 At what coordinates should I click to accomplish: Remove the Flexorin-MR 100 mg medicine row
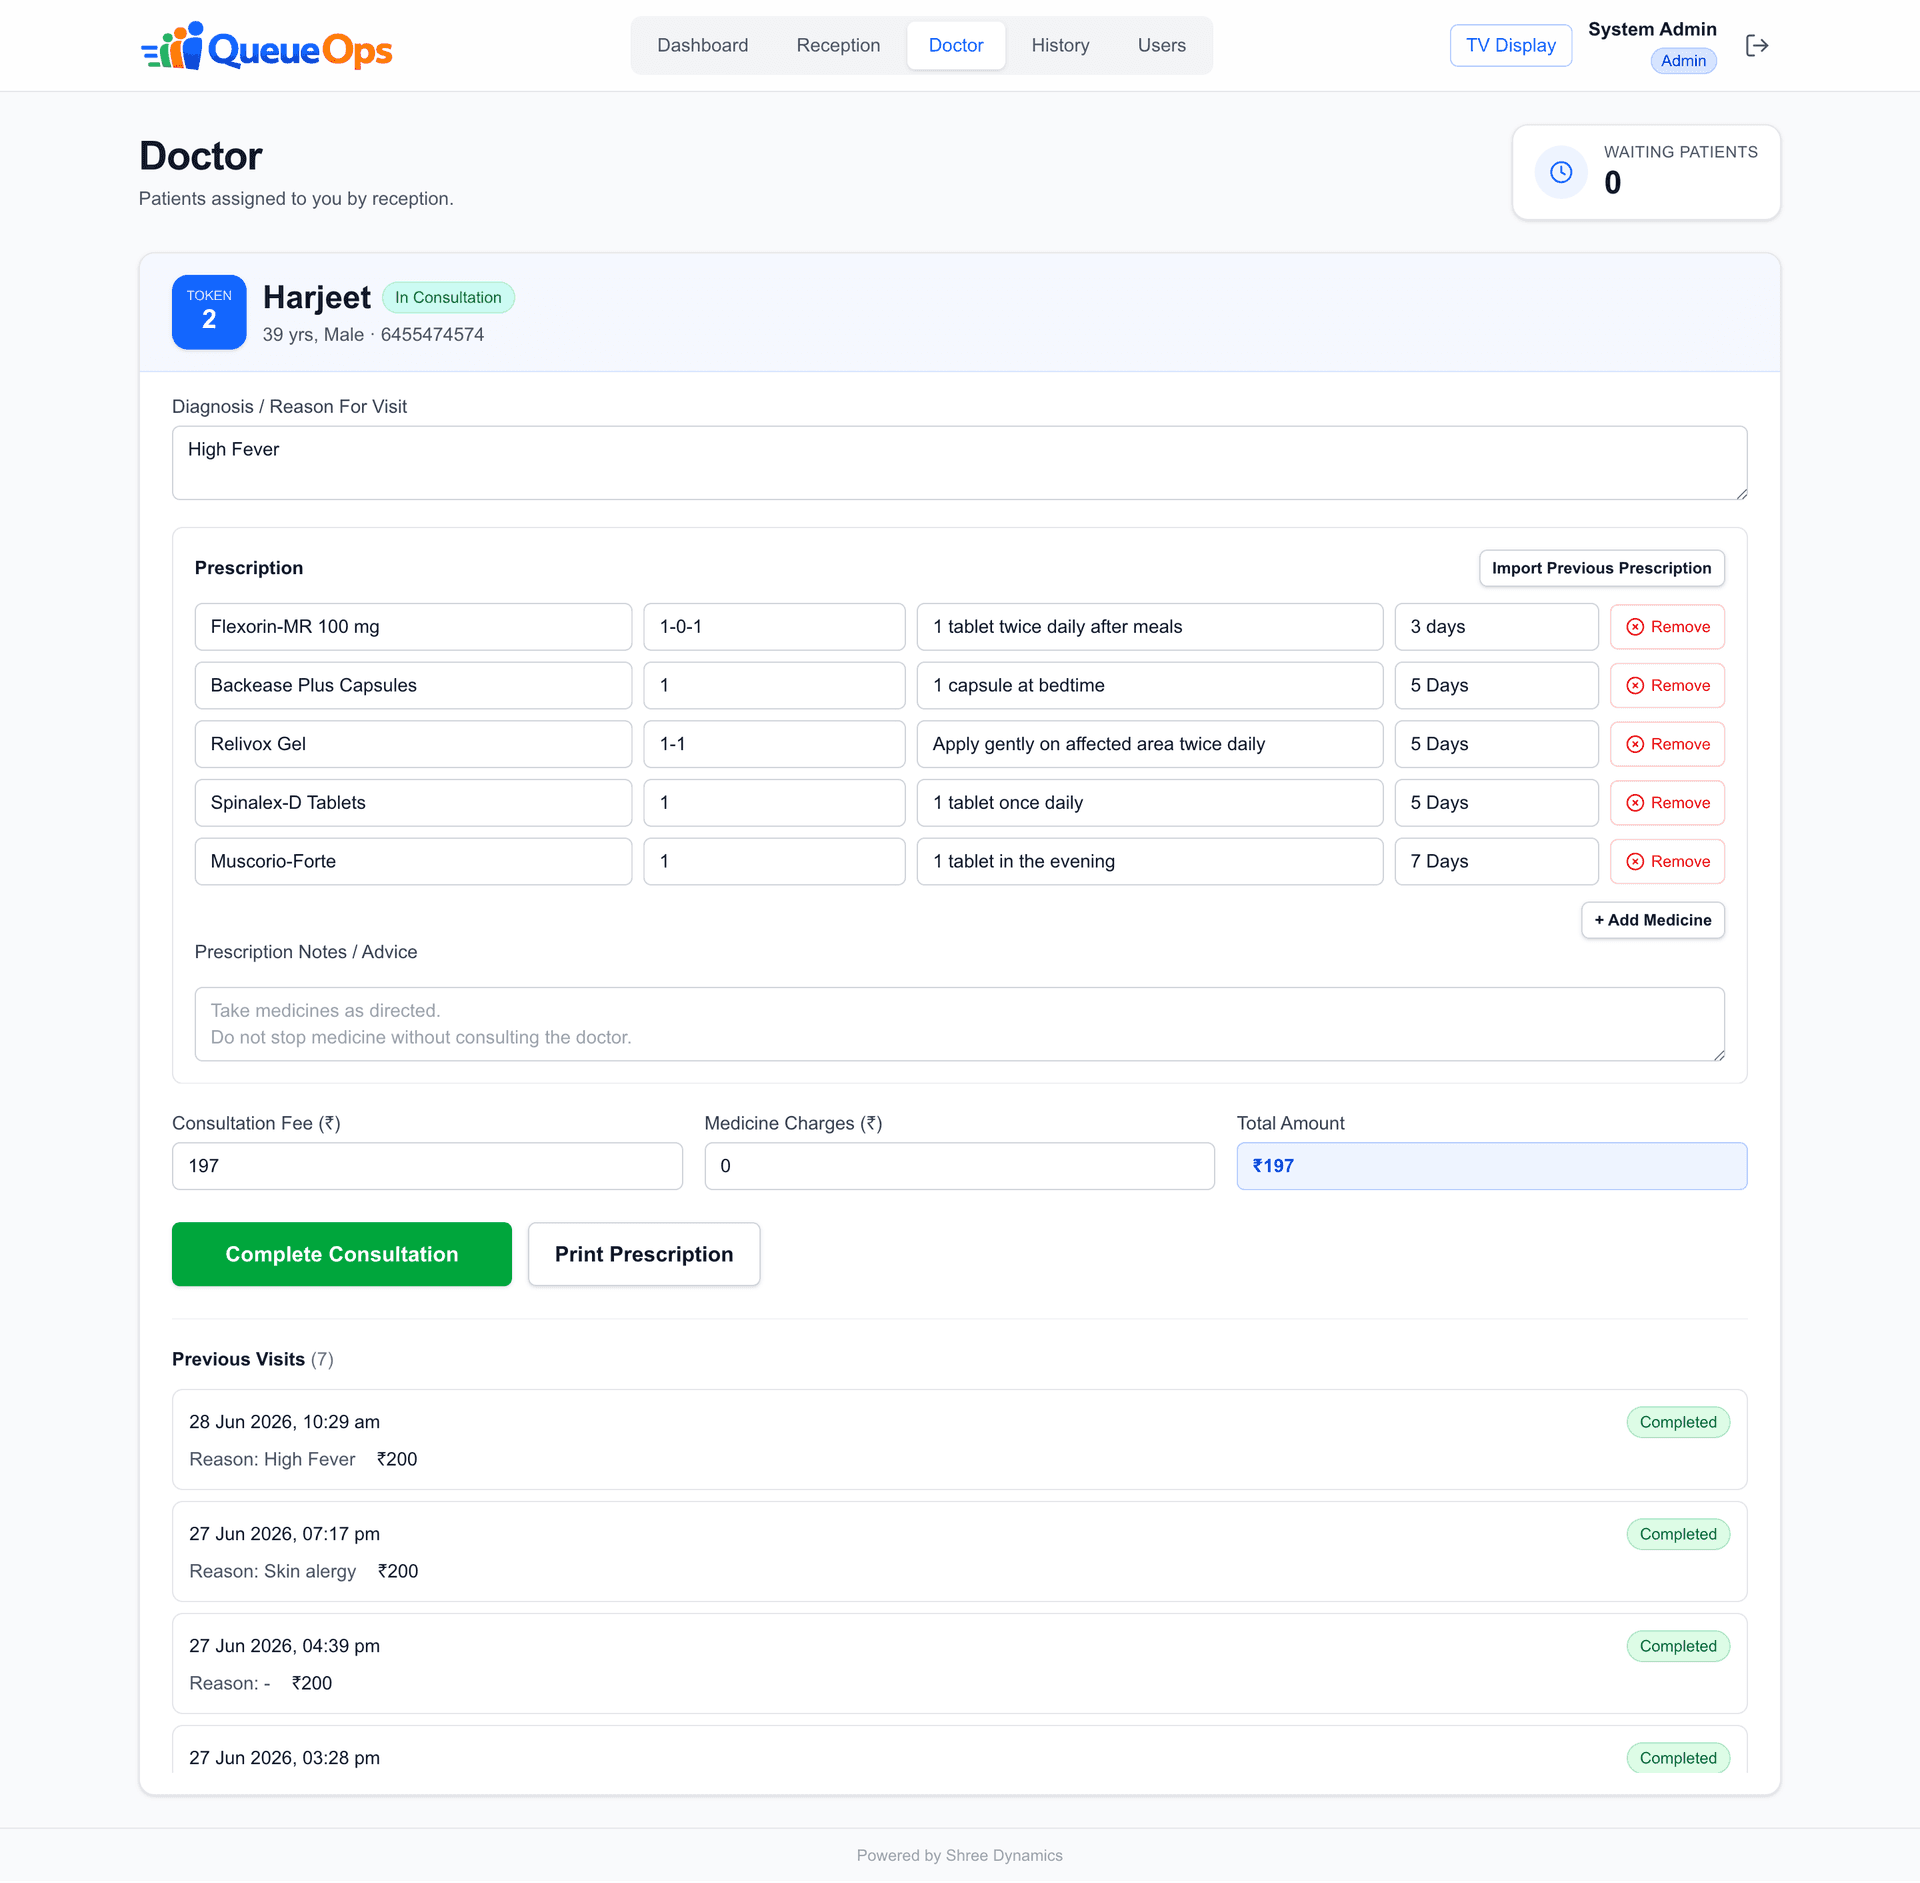pos(1667,627)
